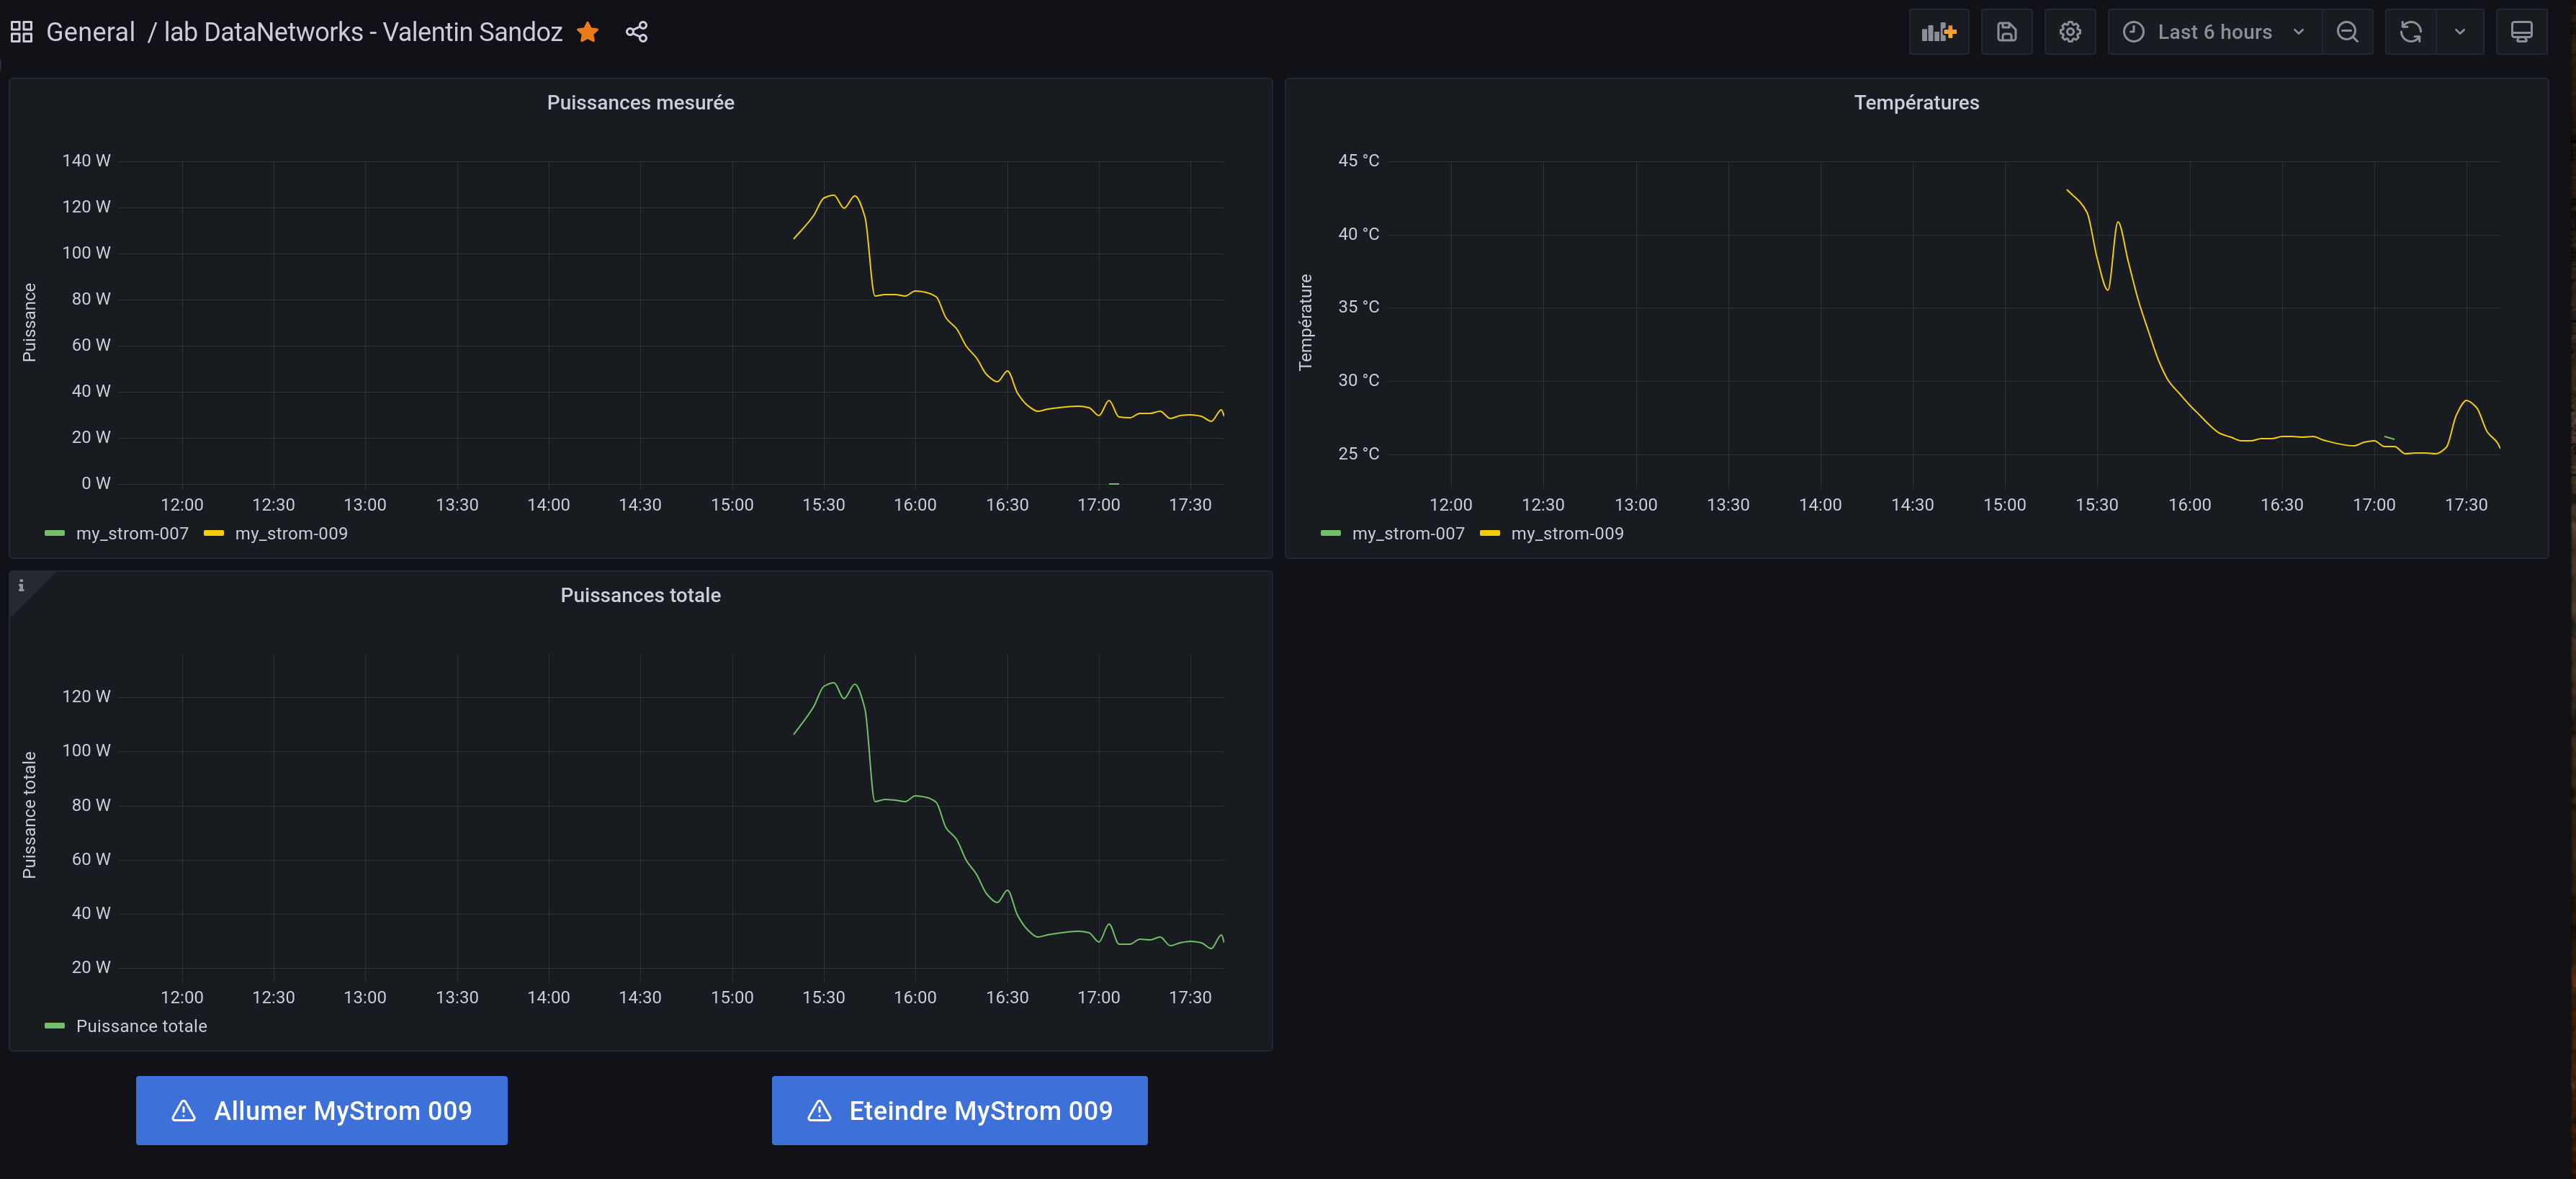Click the yellow my_strom-009 color swatch in the Puissances mesurée legend
Image resolution: width=2576 pixels, height=1179 pixels.
213,534
